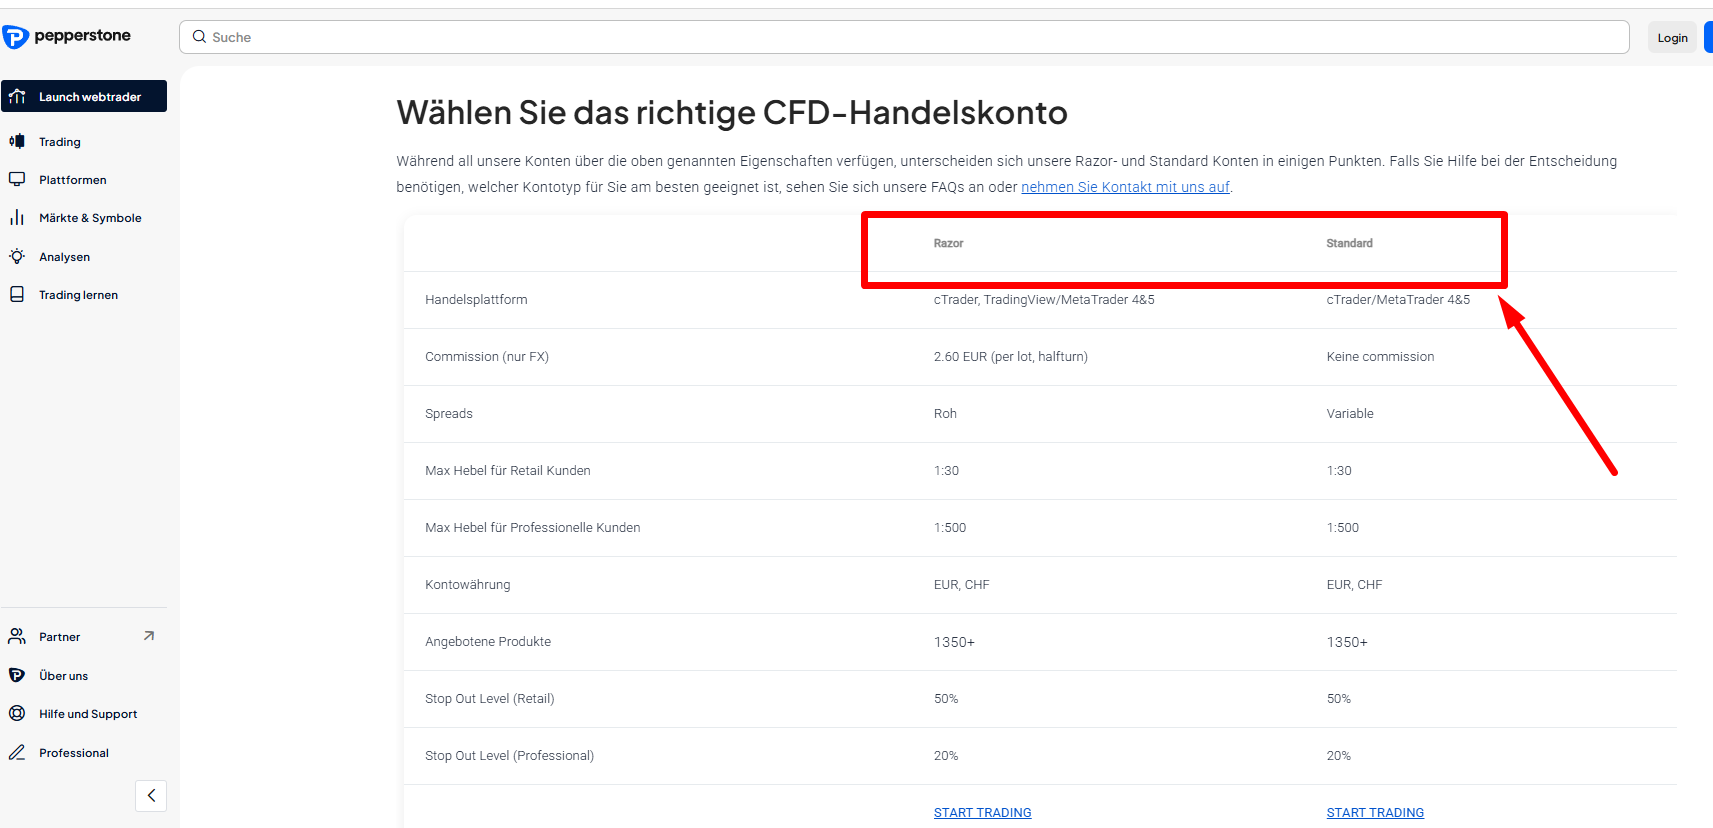
Task: Click the Stop Out Level (Professional) label
Action: pyautogui.click(x=510, y=755)
